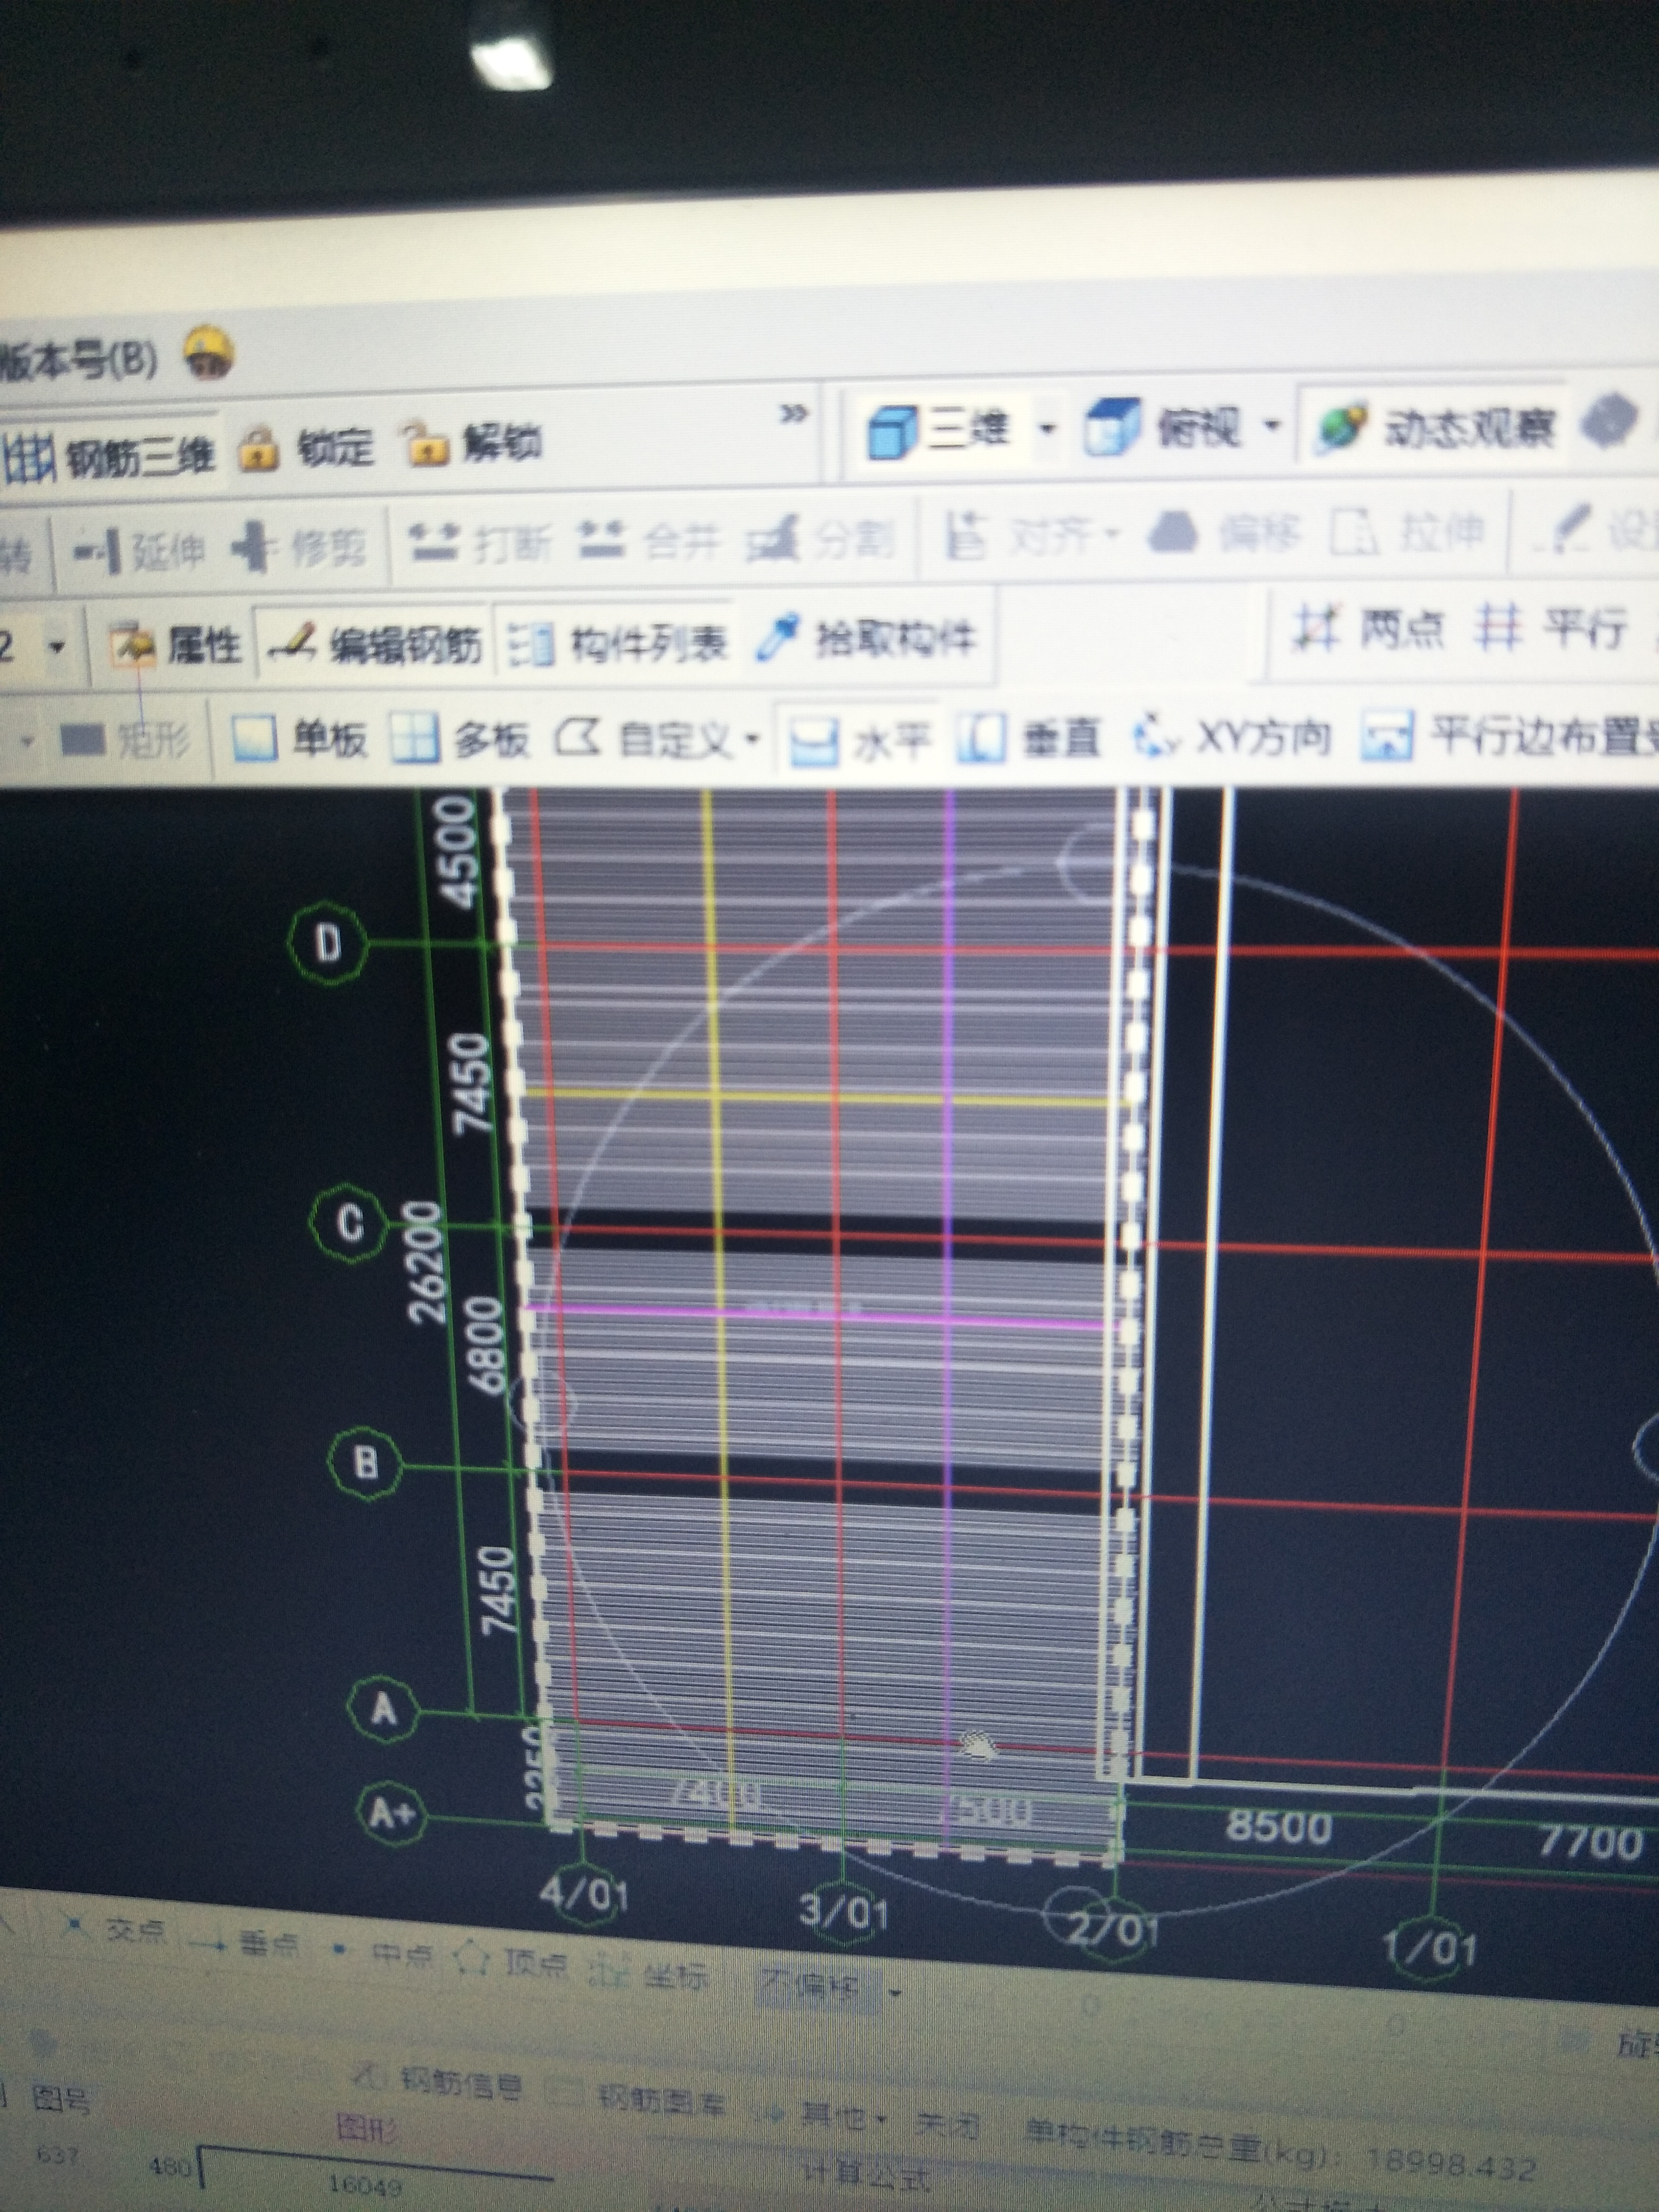Open the 三维 view dropdown arrow
This screenshot has width=1659, height=2212.
1047,428
